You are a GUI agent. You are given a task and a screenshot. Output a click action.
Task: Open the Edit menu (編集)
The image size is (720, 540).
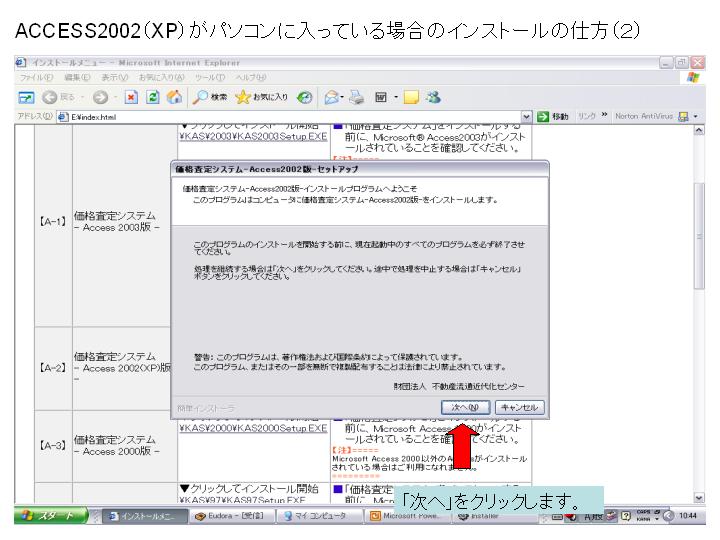tap(77, 78)
